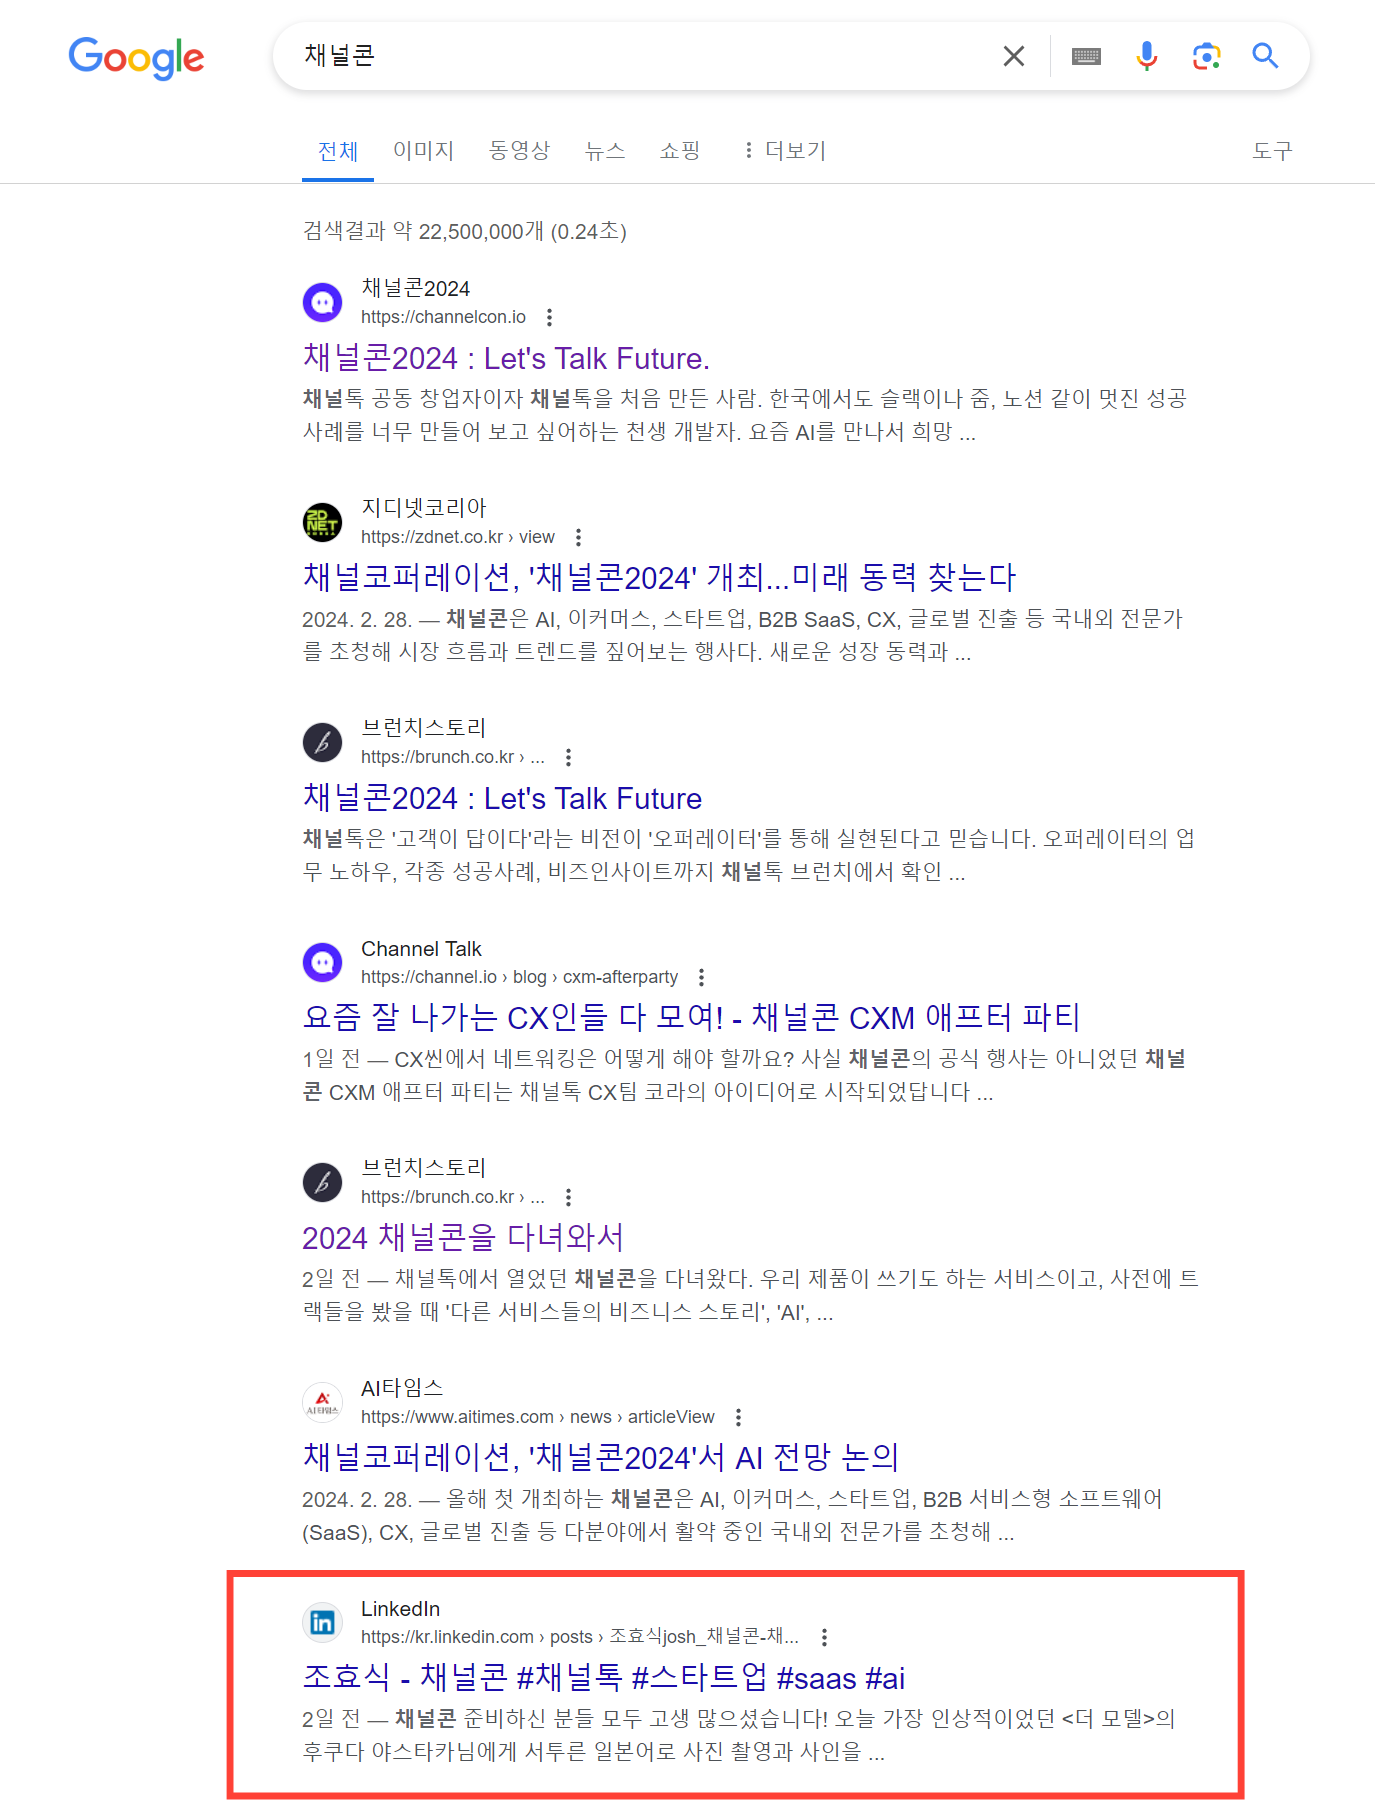Open the 도구 search tools
Screen dimensions: 1375x1805
(x=1272, y=151)
